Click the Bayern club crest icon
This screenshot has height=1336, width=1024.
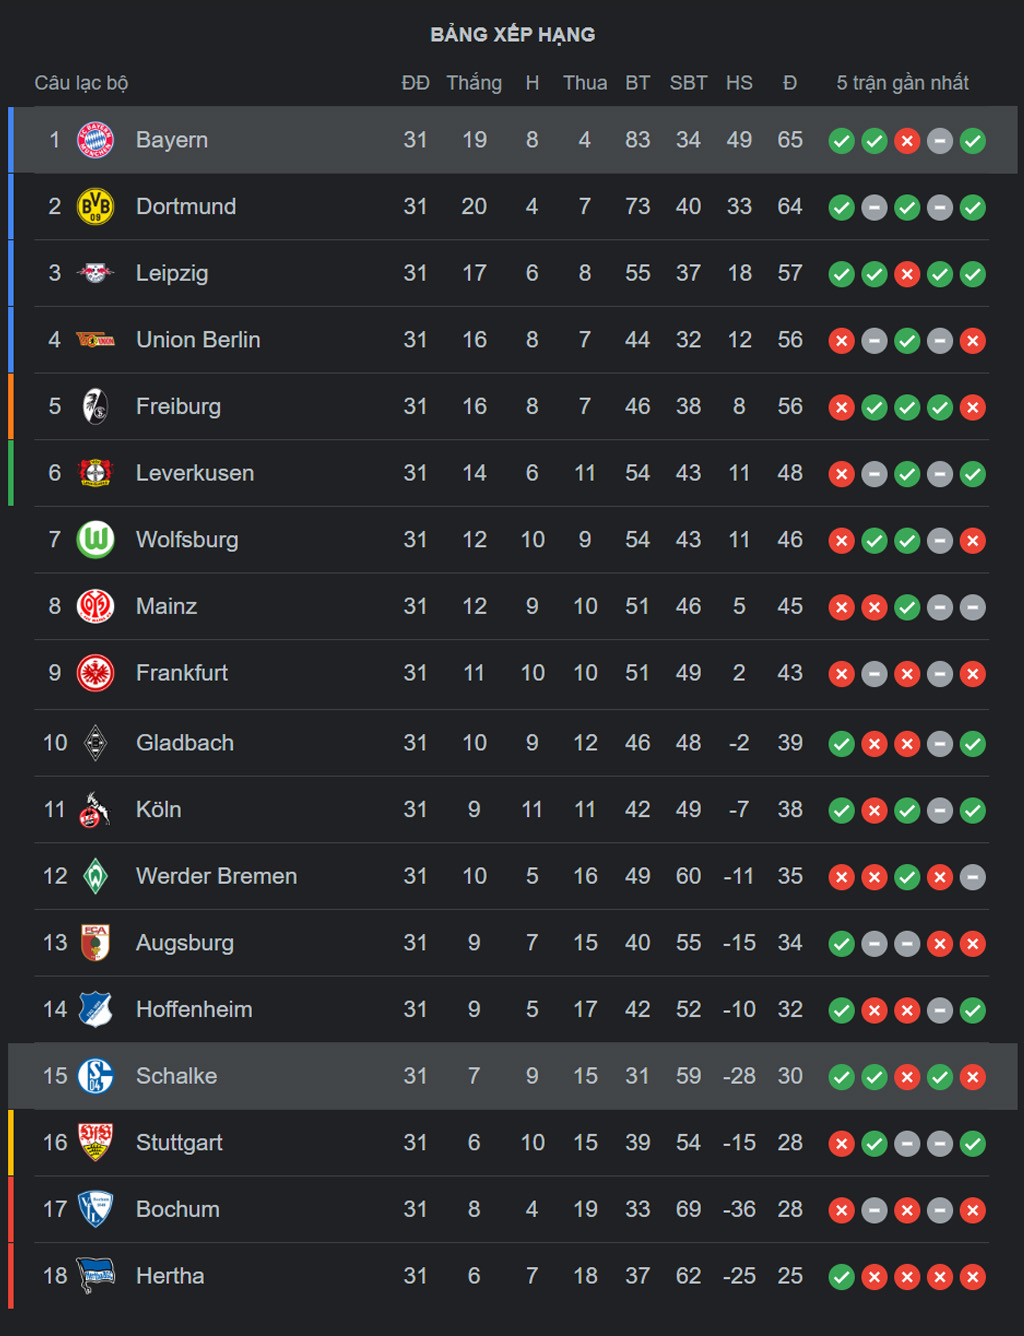pyautogui.click(x=95, y=140)
